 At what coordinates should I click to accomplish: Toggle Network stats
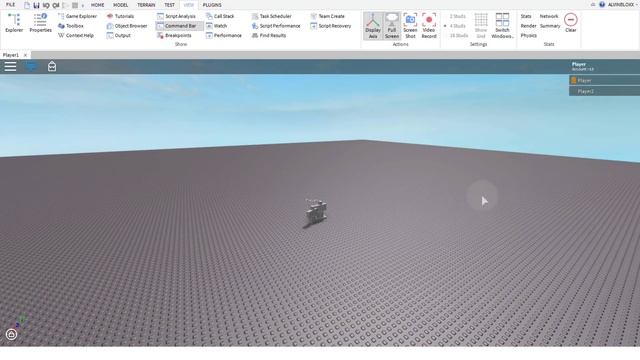pos(549,16)
